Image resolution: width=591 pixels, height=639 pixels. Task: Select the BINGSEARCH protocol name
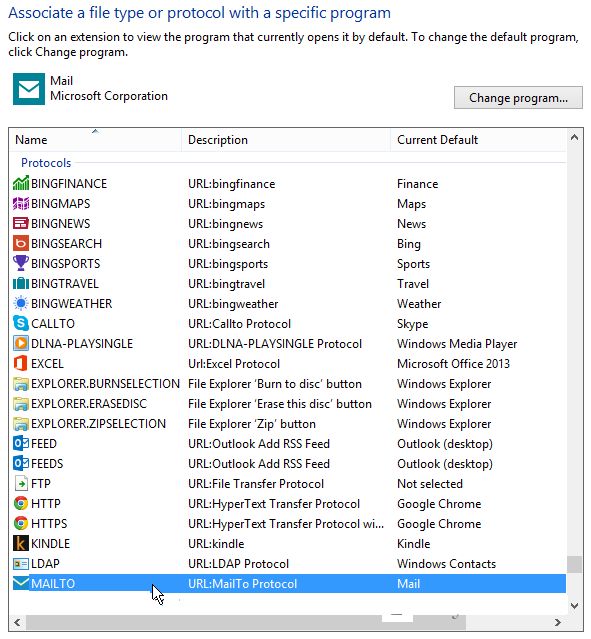point(66,244)
